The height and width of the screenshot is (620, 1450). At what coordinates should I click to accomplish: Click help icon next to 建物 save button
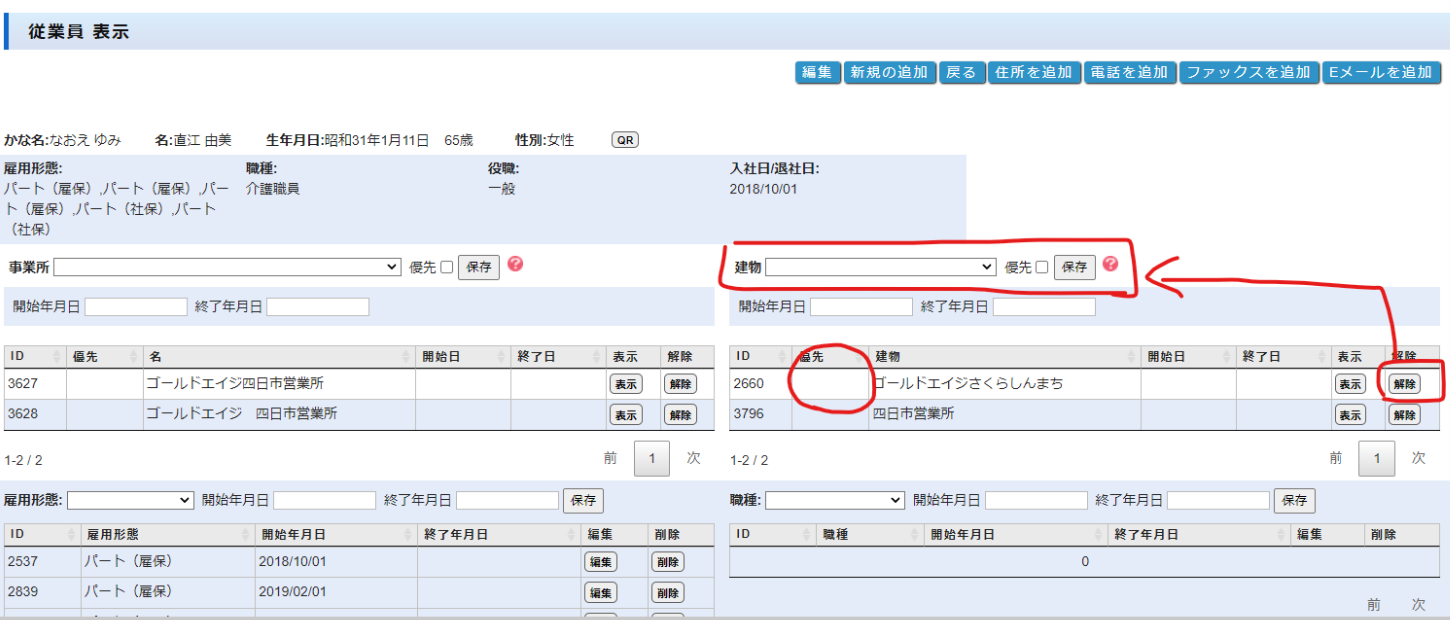(x=1110, y=265)
